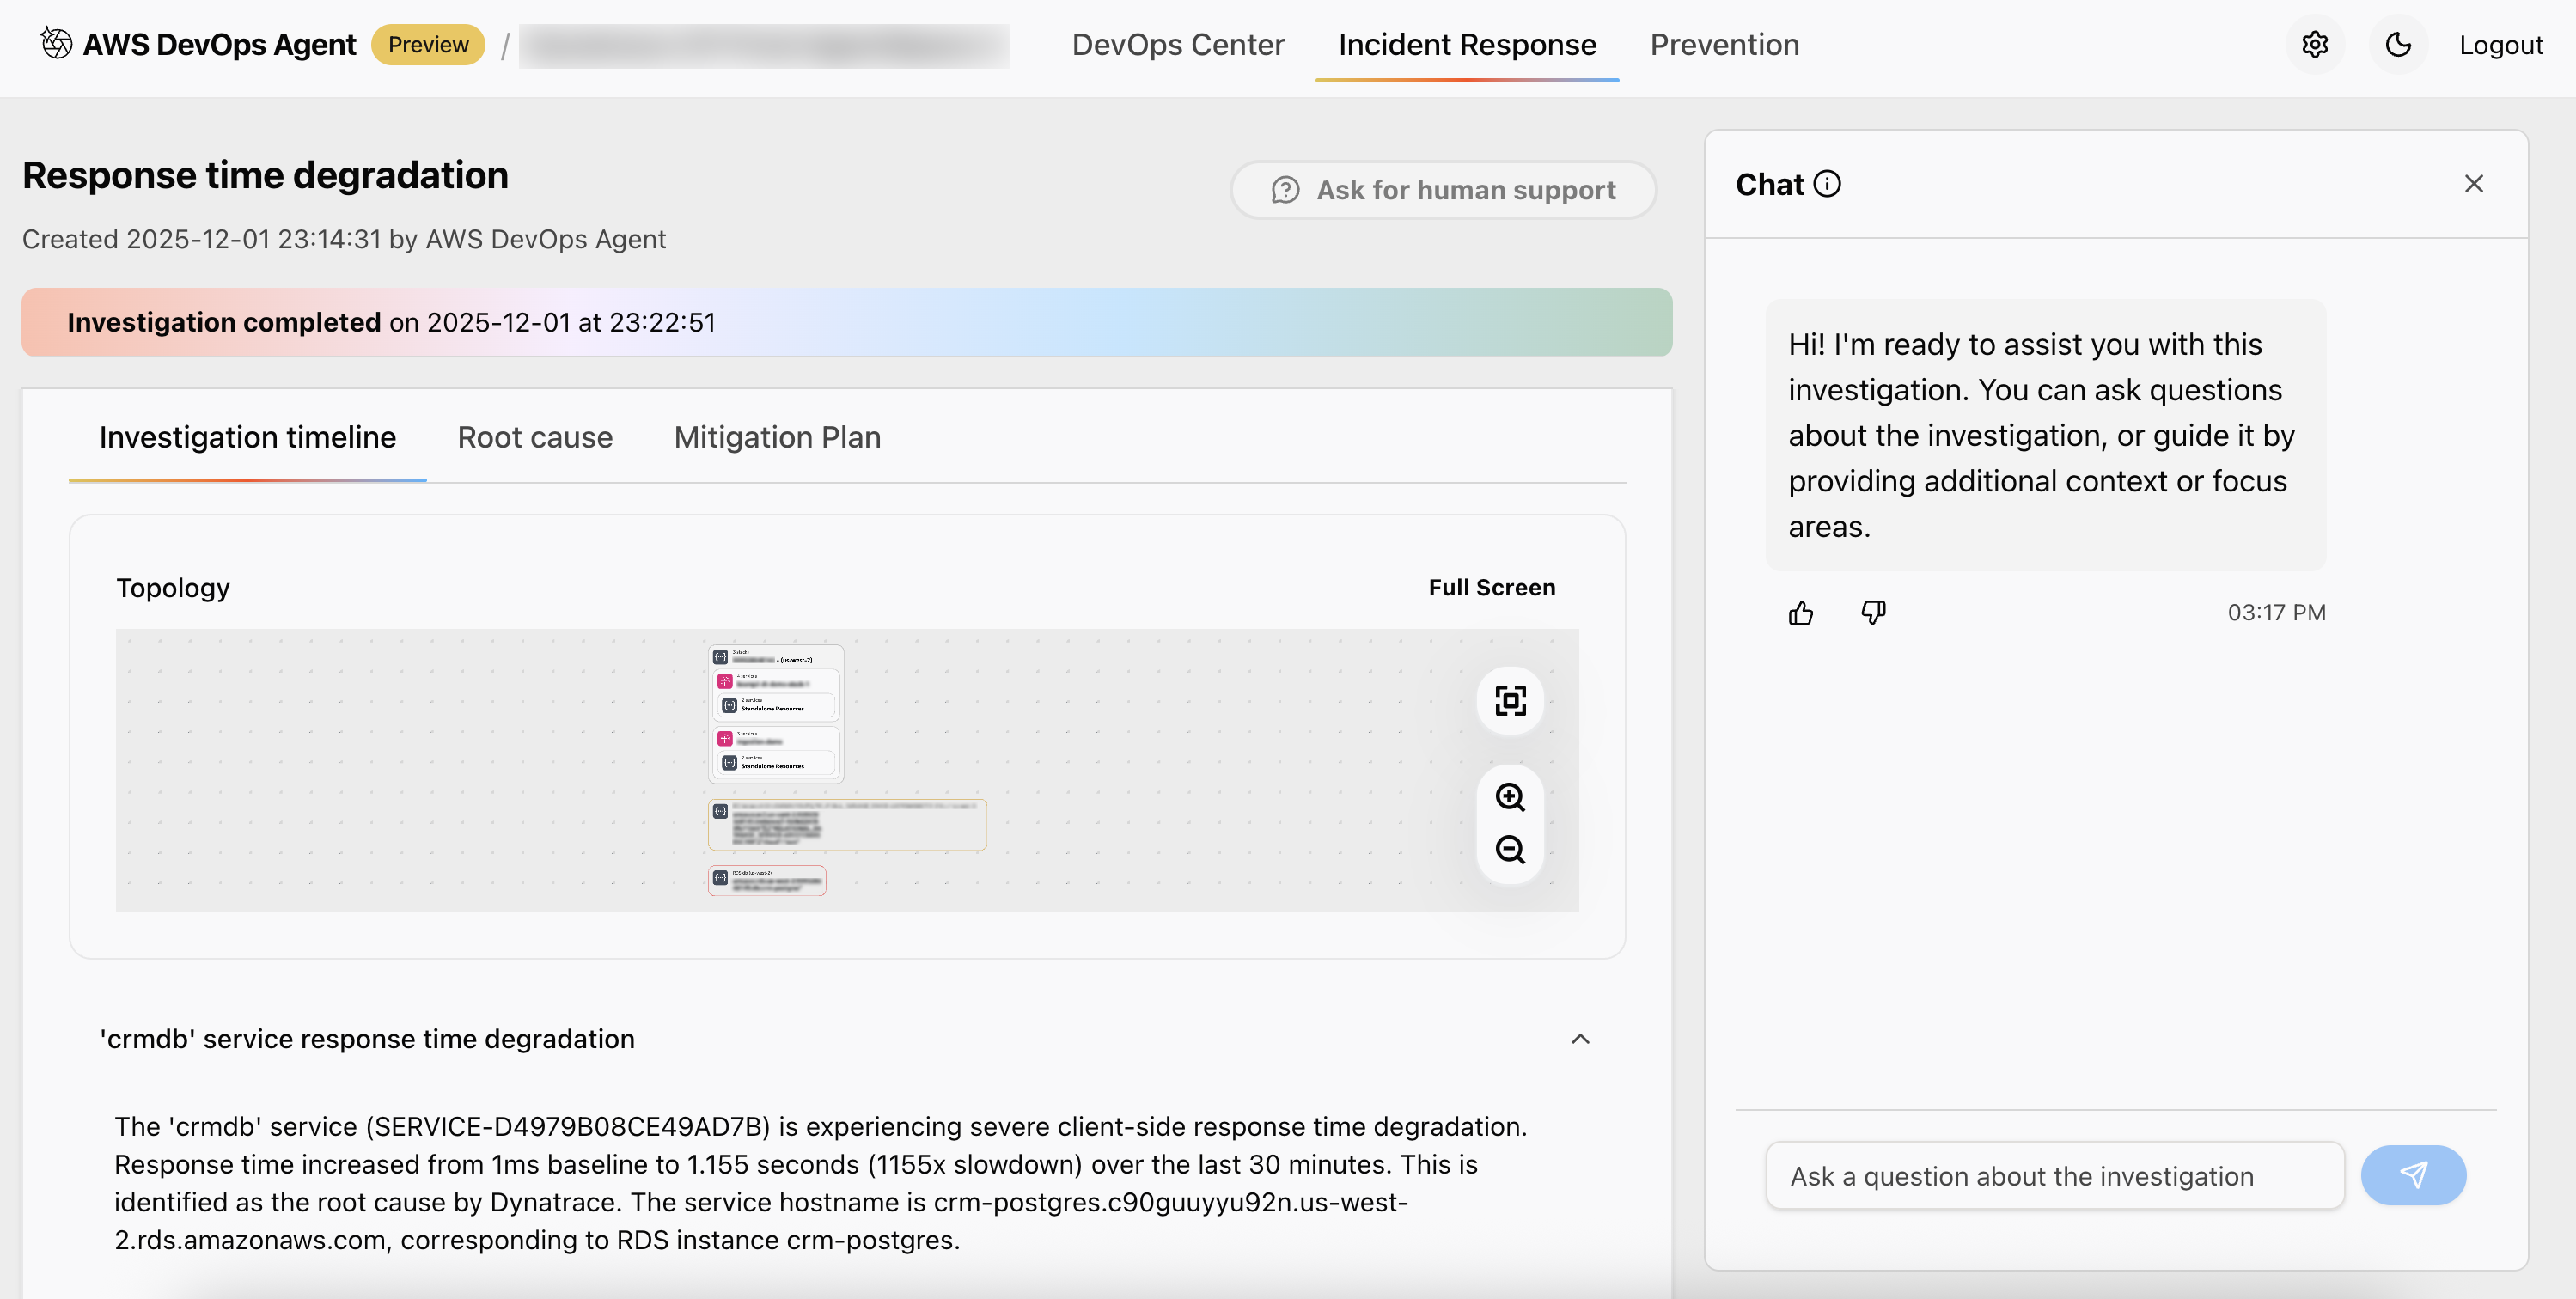2576x1299 pixels.
Task: Close the Chat panel
Action: [2473, 184]
